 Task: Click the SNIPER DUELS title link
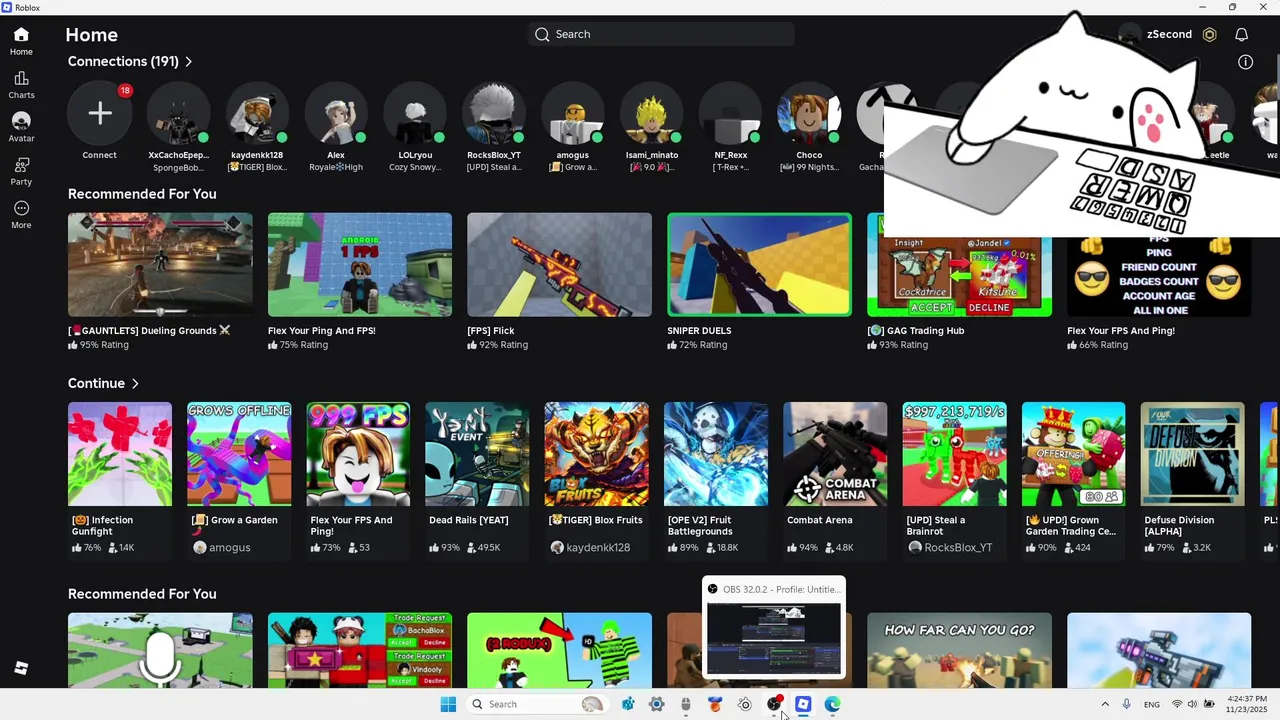click(699, 330)
